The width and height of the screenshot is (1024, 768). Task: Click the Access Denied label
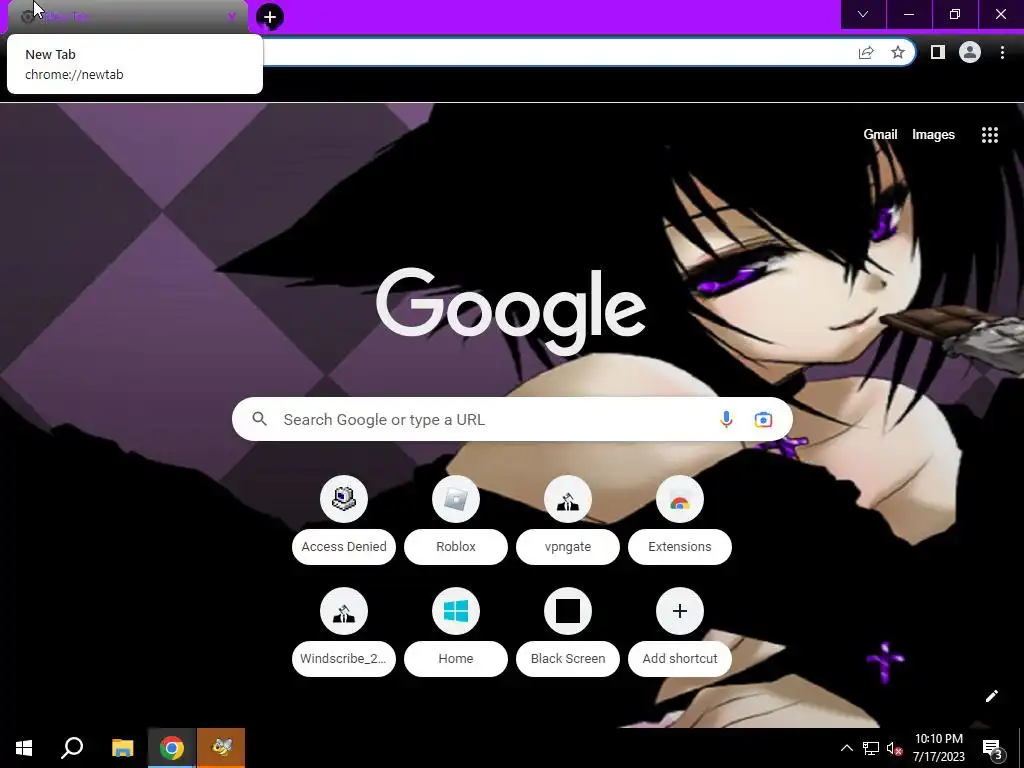click(x=344, y=547)
